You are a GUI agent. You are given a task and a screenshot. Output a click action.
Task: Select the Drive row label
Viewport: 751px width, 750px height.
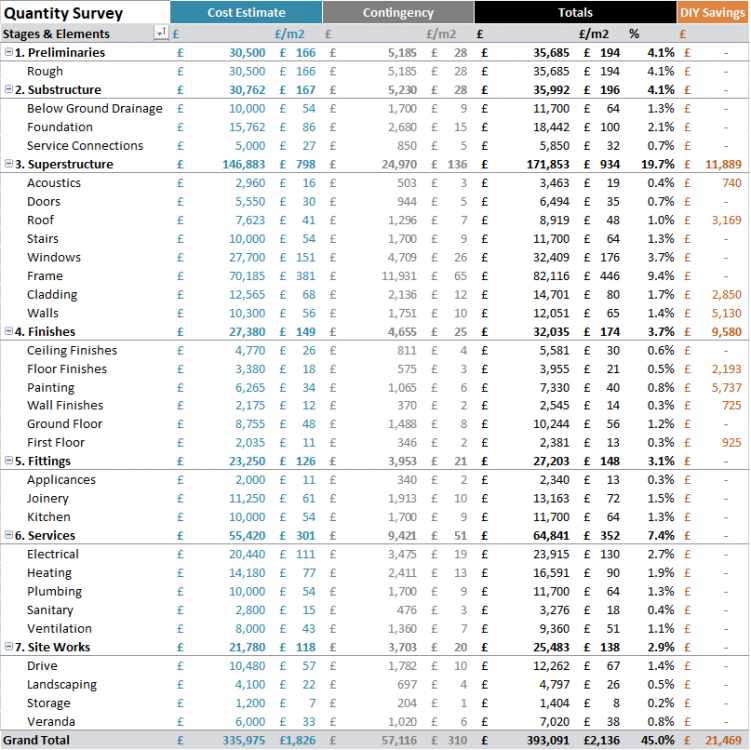42,666
